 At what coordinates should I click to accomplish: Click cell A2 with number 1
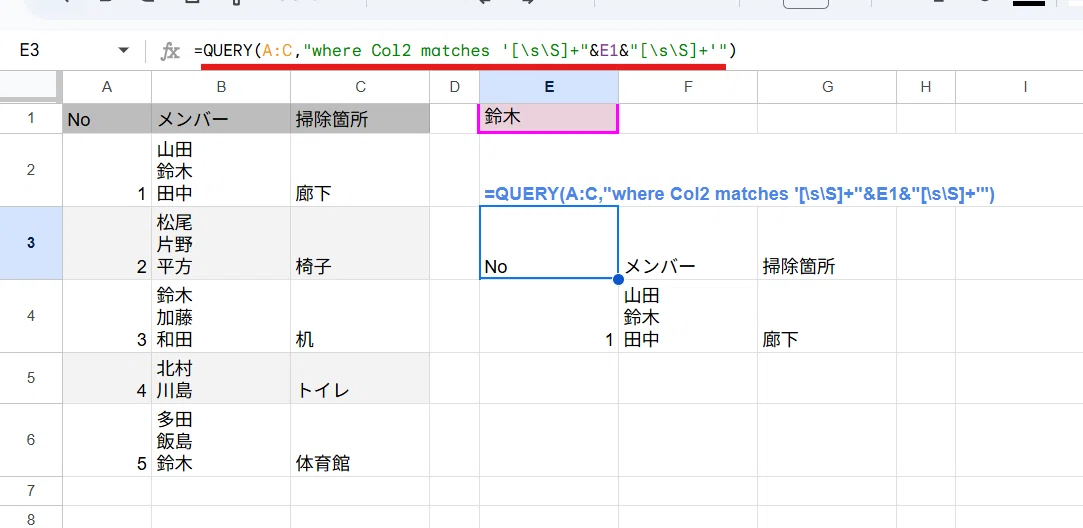107,170
